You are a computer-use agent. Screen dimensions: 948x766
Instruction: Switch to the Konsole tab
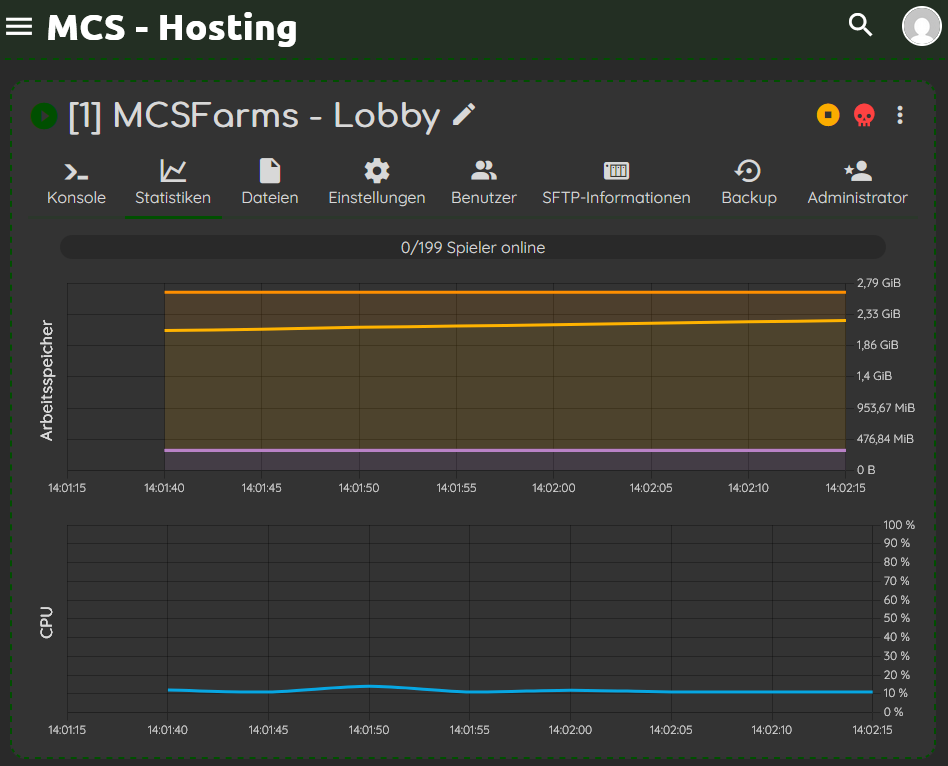[76, 183]
